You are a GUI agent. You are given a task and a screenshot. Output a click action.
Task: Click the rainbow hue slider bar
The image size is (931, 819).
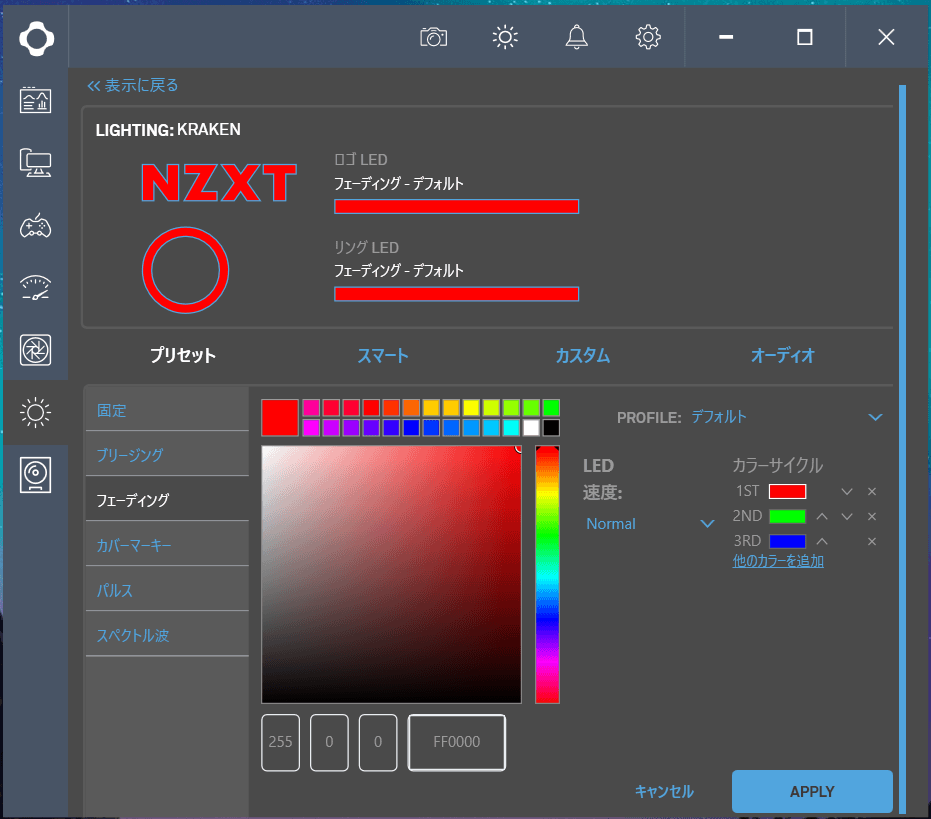547,574
